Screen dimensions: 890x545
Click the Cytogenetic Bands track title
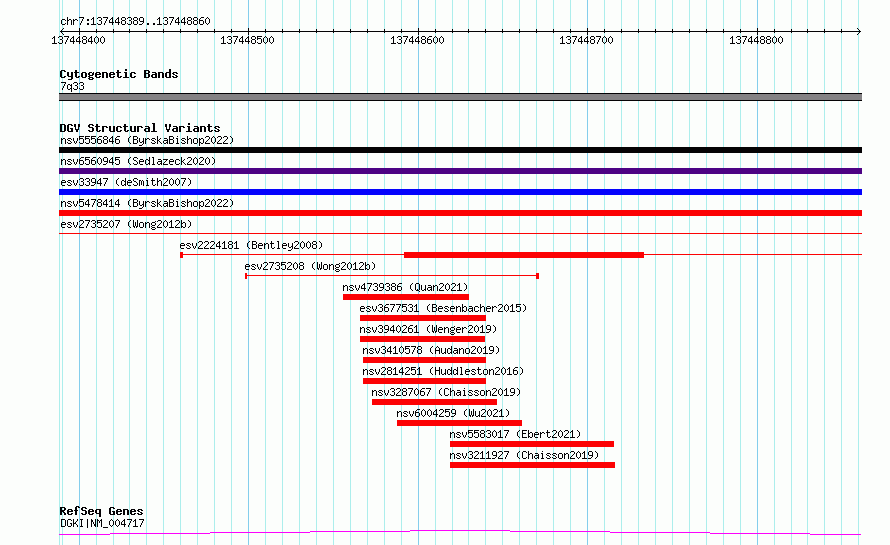point(119,74)
